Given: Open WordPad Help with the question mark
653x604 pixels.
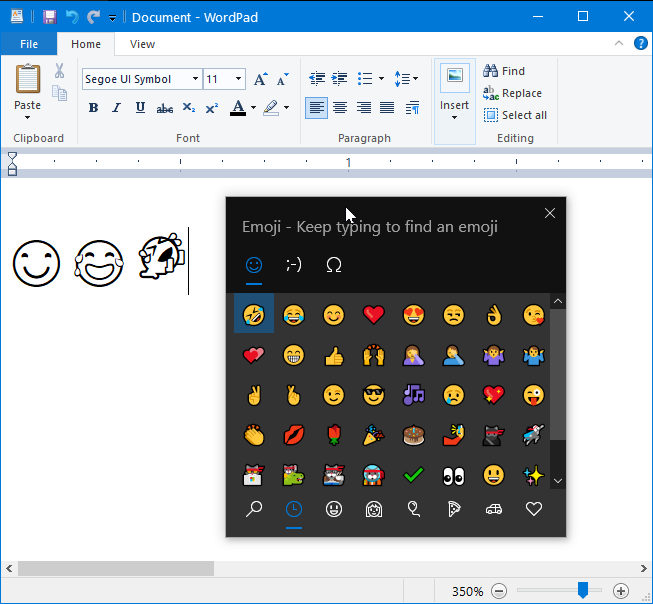Looking at the screenshot, I should (x=641, y=43).
